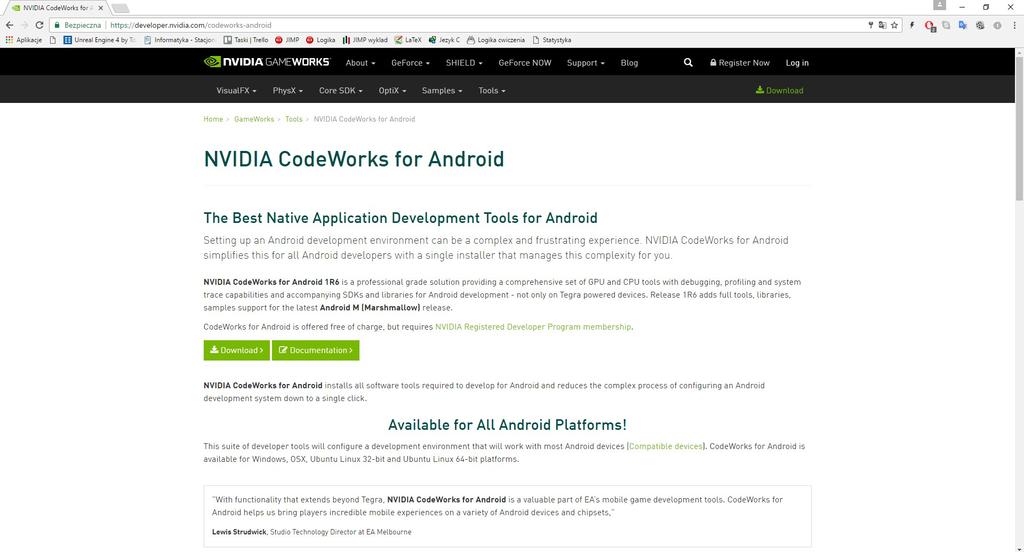This screenshot has height=552, width=1024.
Task: Click the lightning bolt extension icon
Action: pos(912,25)
